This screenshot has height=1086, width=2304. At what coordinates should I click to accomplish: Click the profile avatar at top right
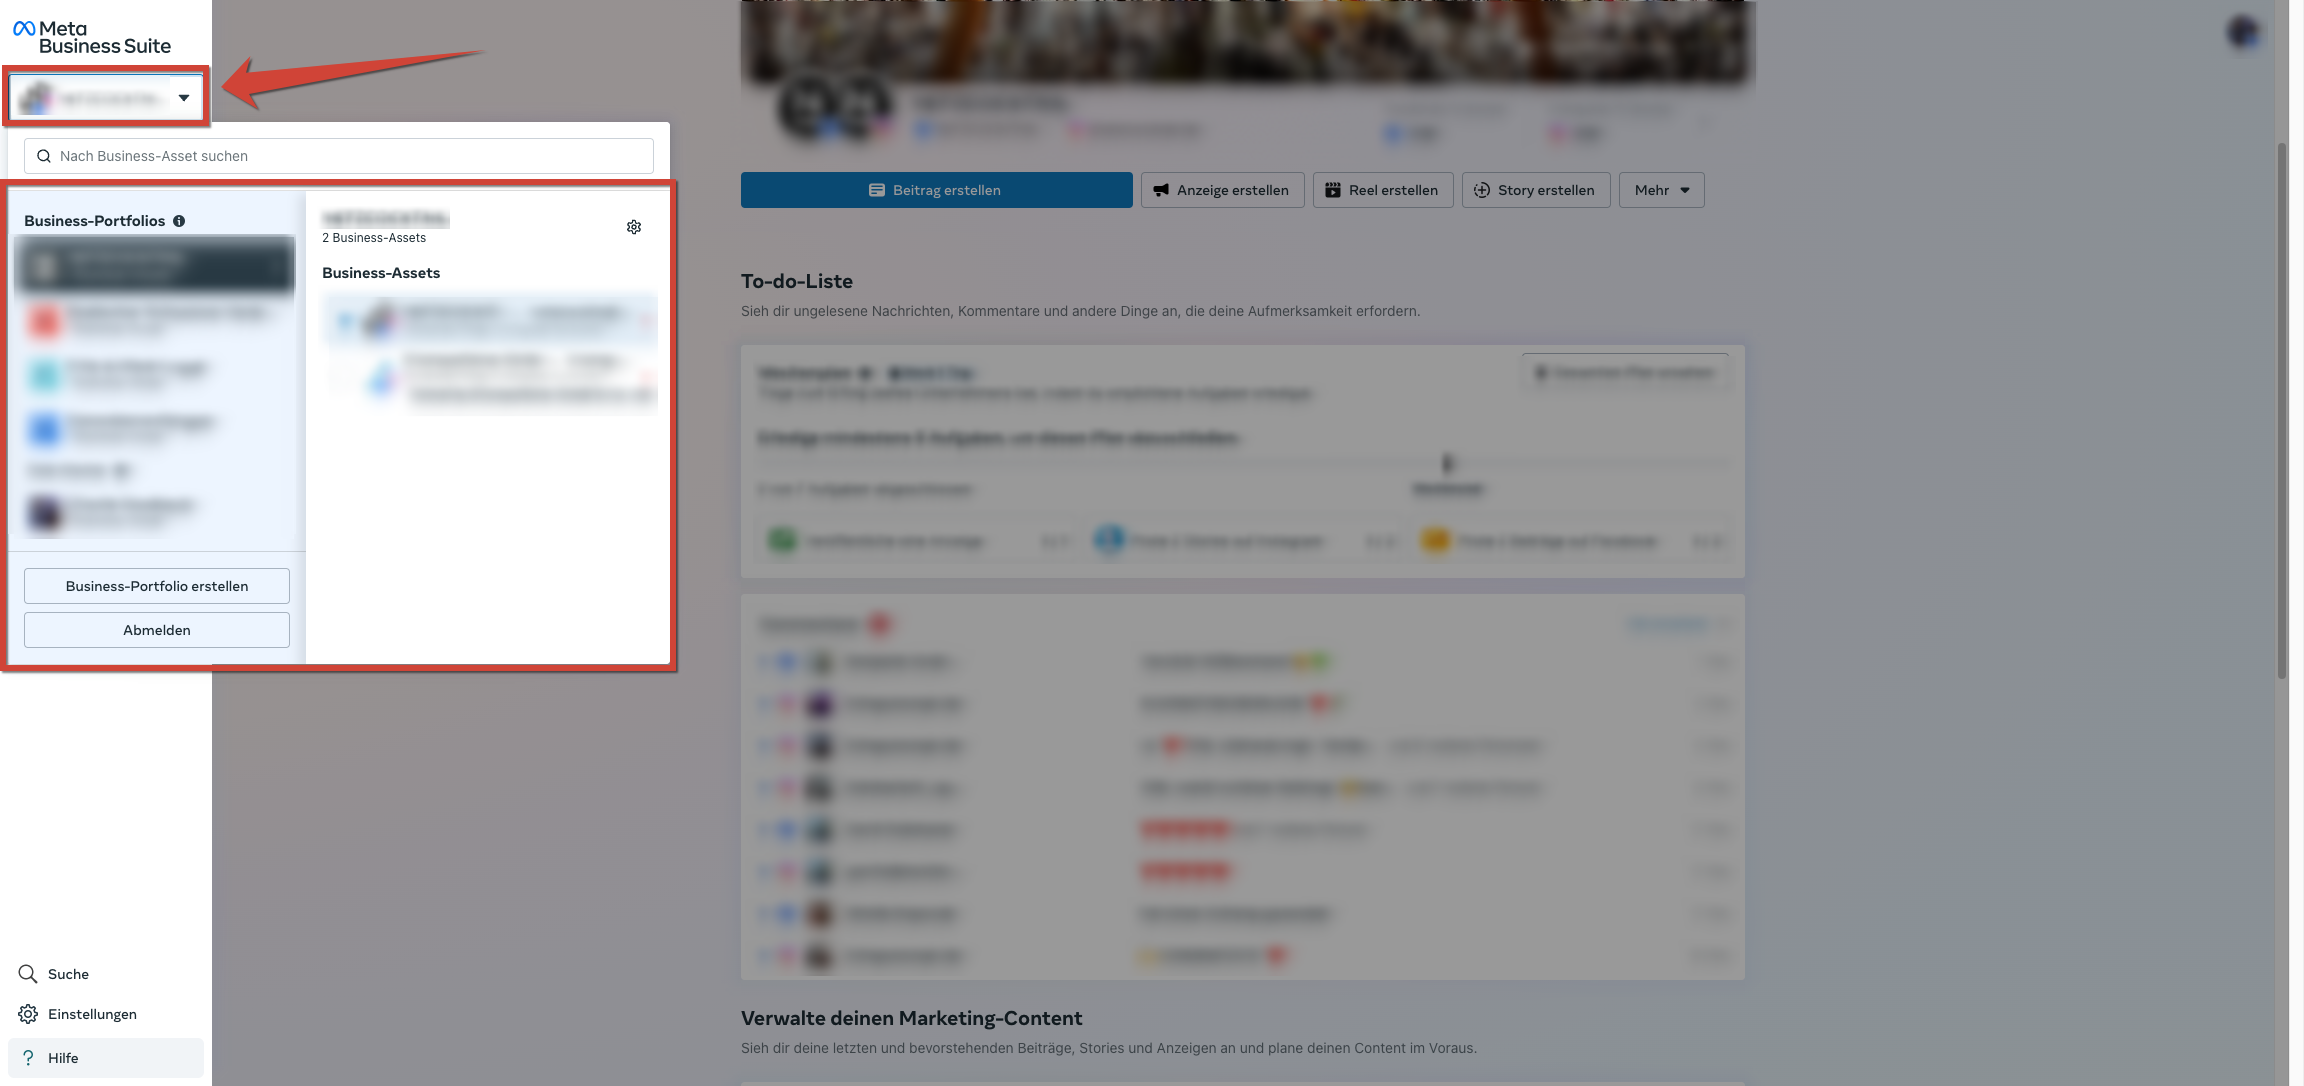click(2243, 33)
